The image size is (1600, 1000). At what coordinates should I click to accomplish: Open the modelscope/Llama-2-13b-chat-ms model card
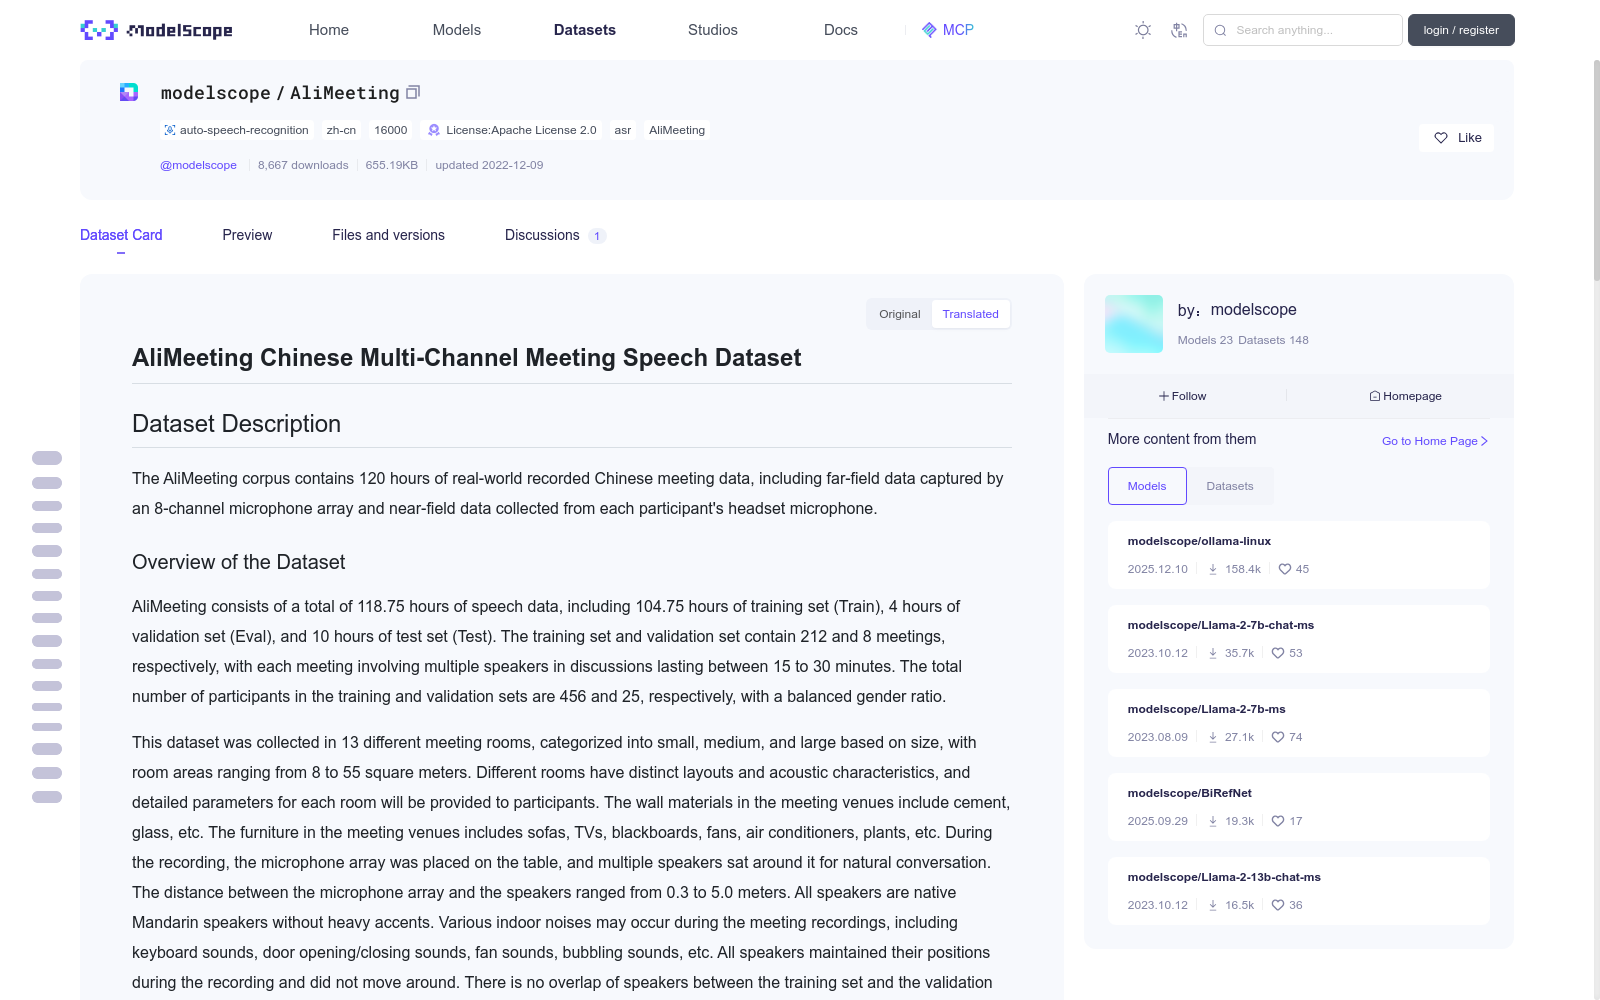1299,891
